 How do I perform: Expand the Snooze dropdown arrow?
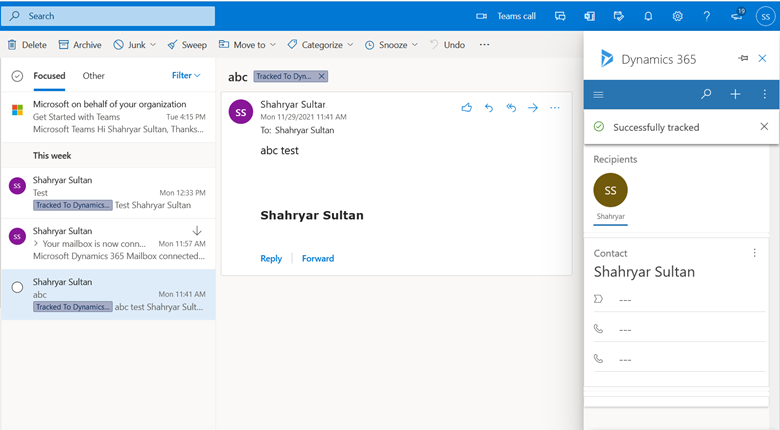414,45
